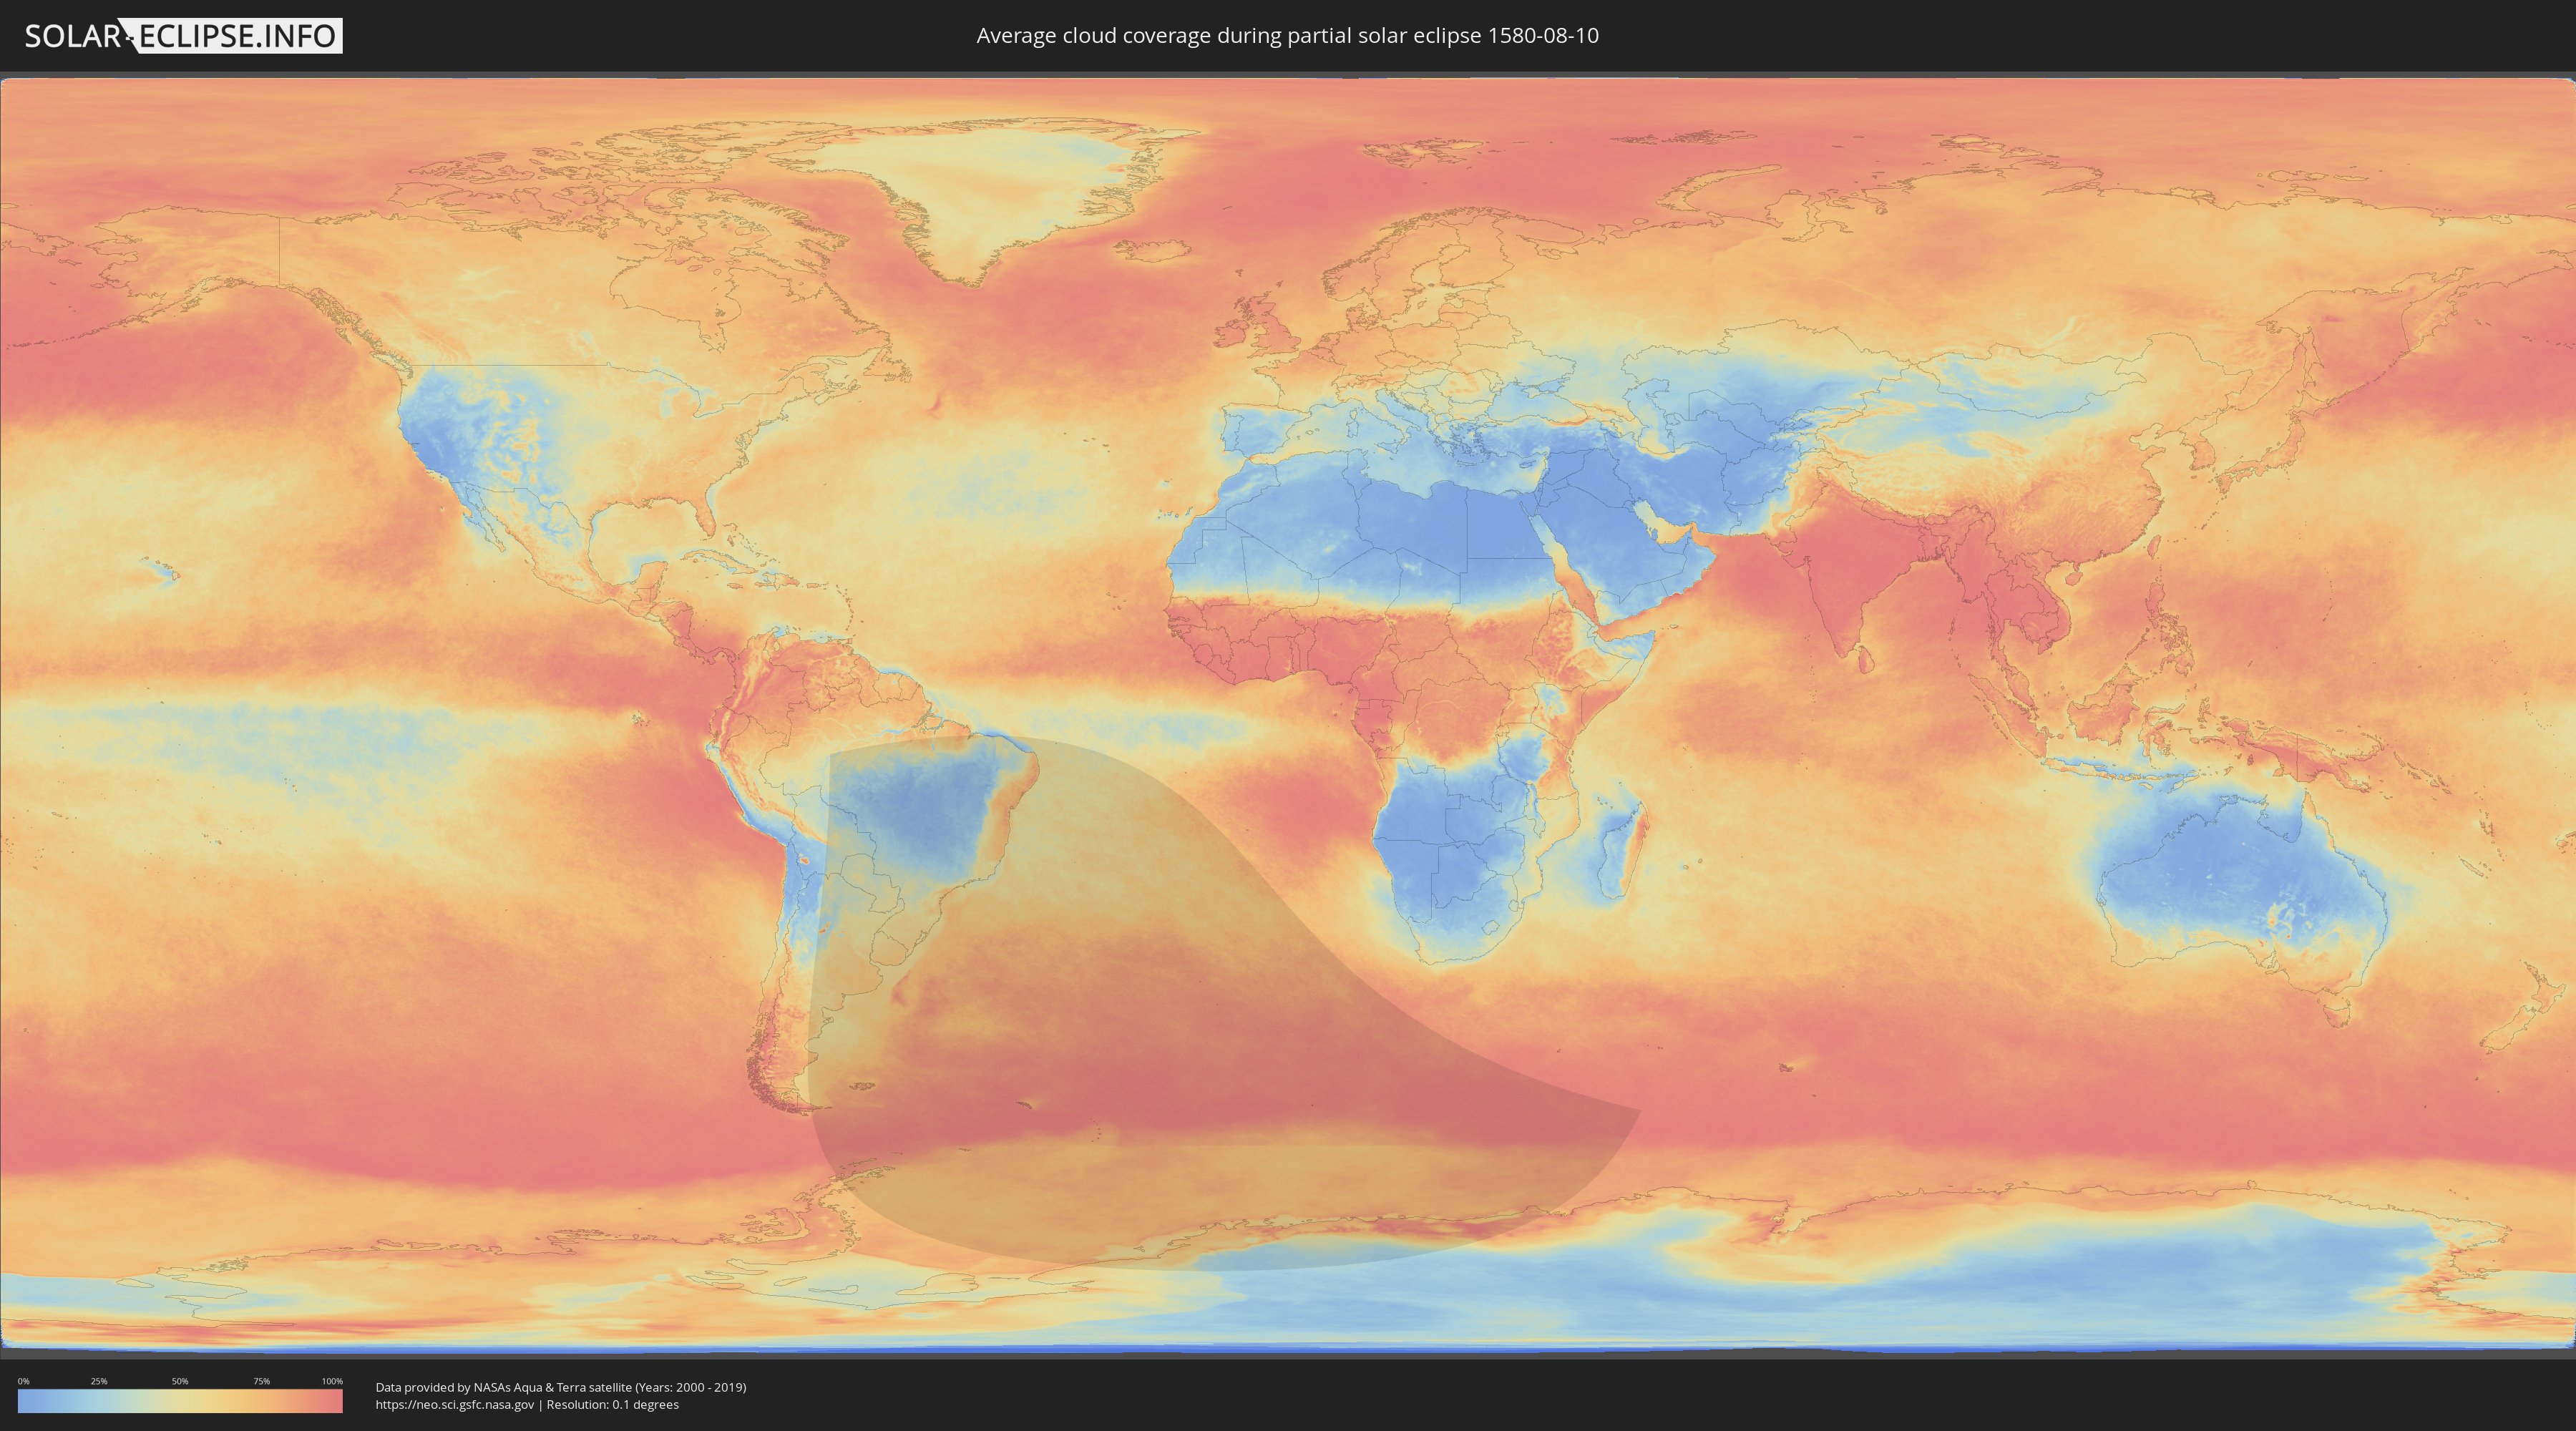Screen dimensions: 2576x1431
Task: Click the 100% label on the legend
Action: pos(332,1381)
